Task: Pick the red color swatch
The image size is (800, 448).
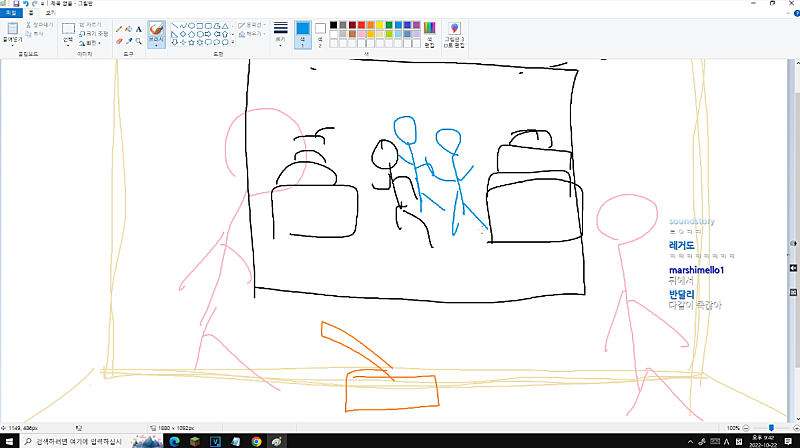Action: tap(364, 23)
